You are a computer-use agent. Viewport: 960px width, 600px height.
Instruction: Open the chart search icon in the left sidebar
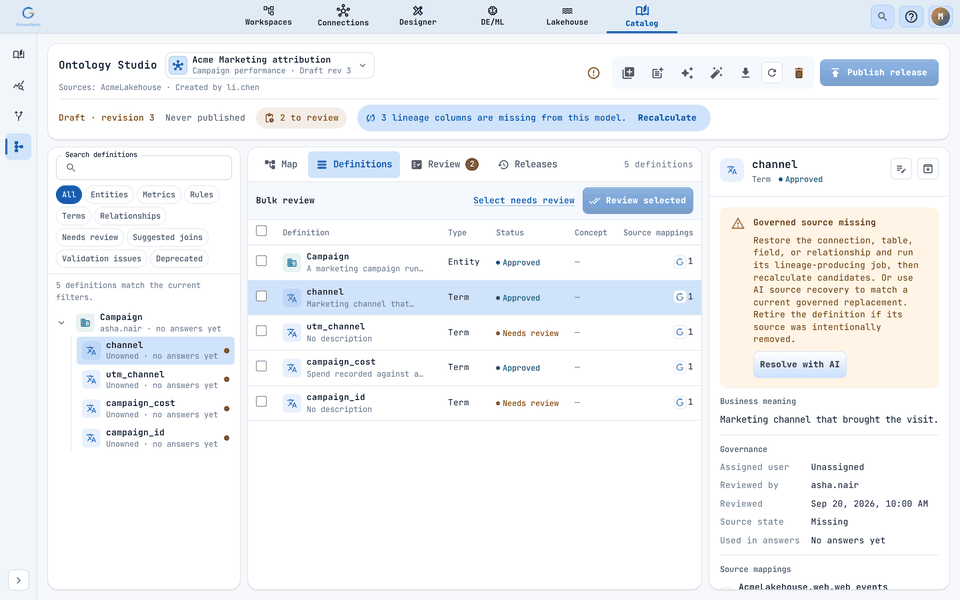(x=18, y=85)
